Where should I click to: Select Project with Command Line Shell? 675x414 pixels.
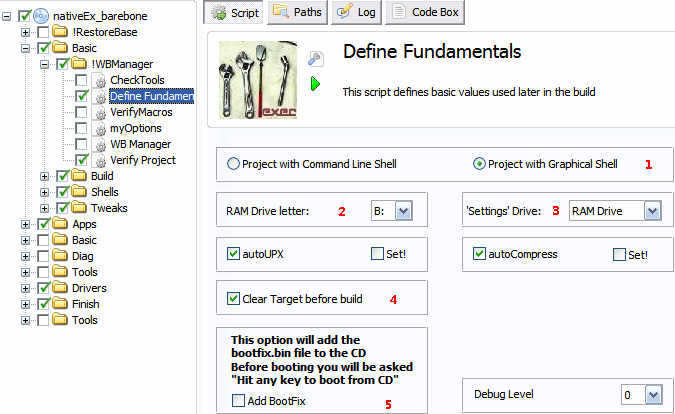coord(233,164)
